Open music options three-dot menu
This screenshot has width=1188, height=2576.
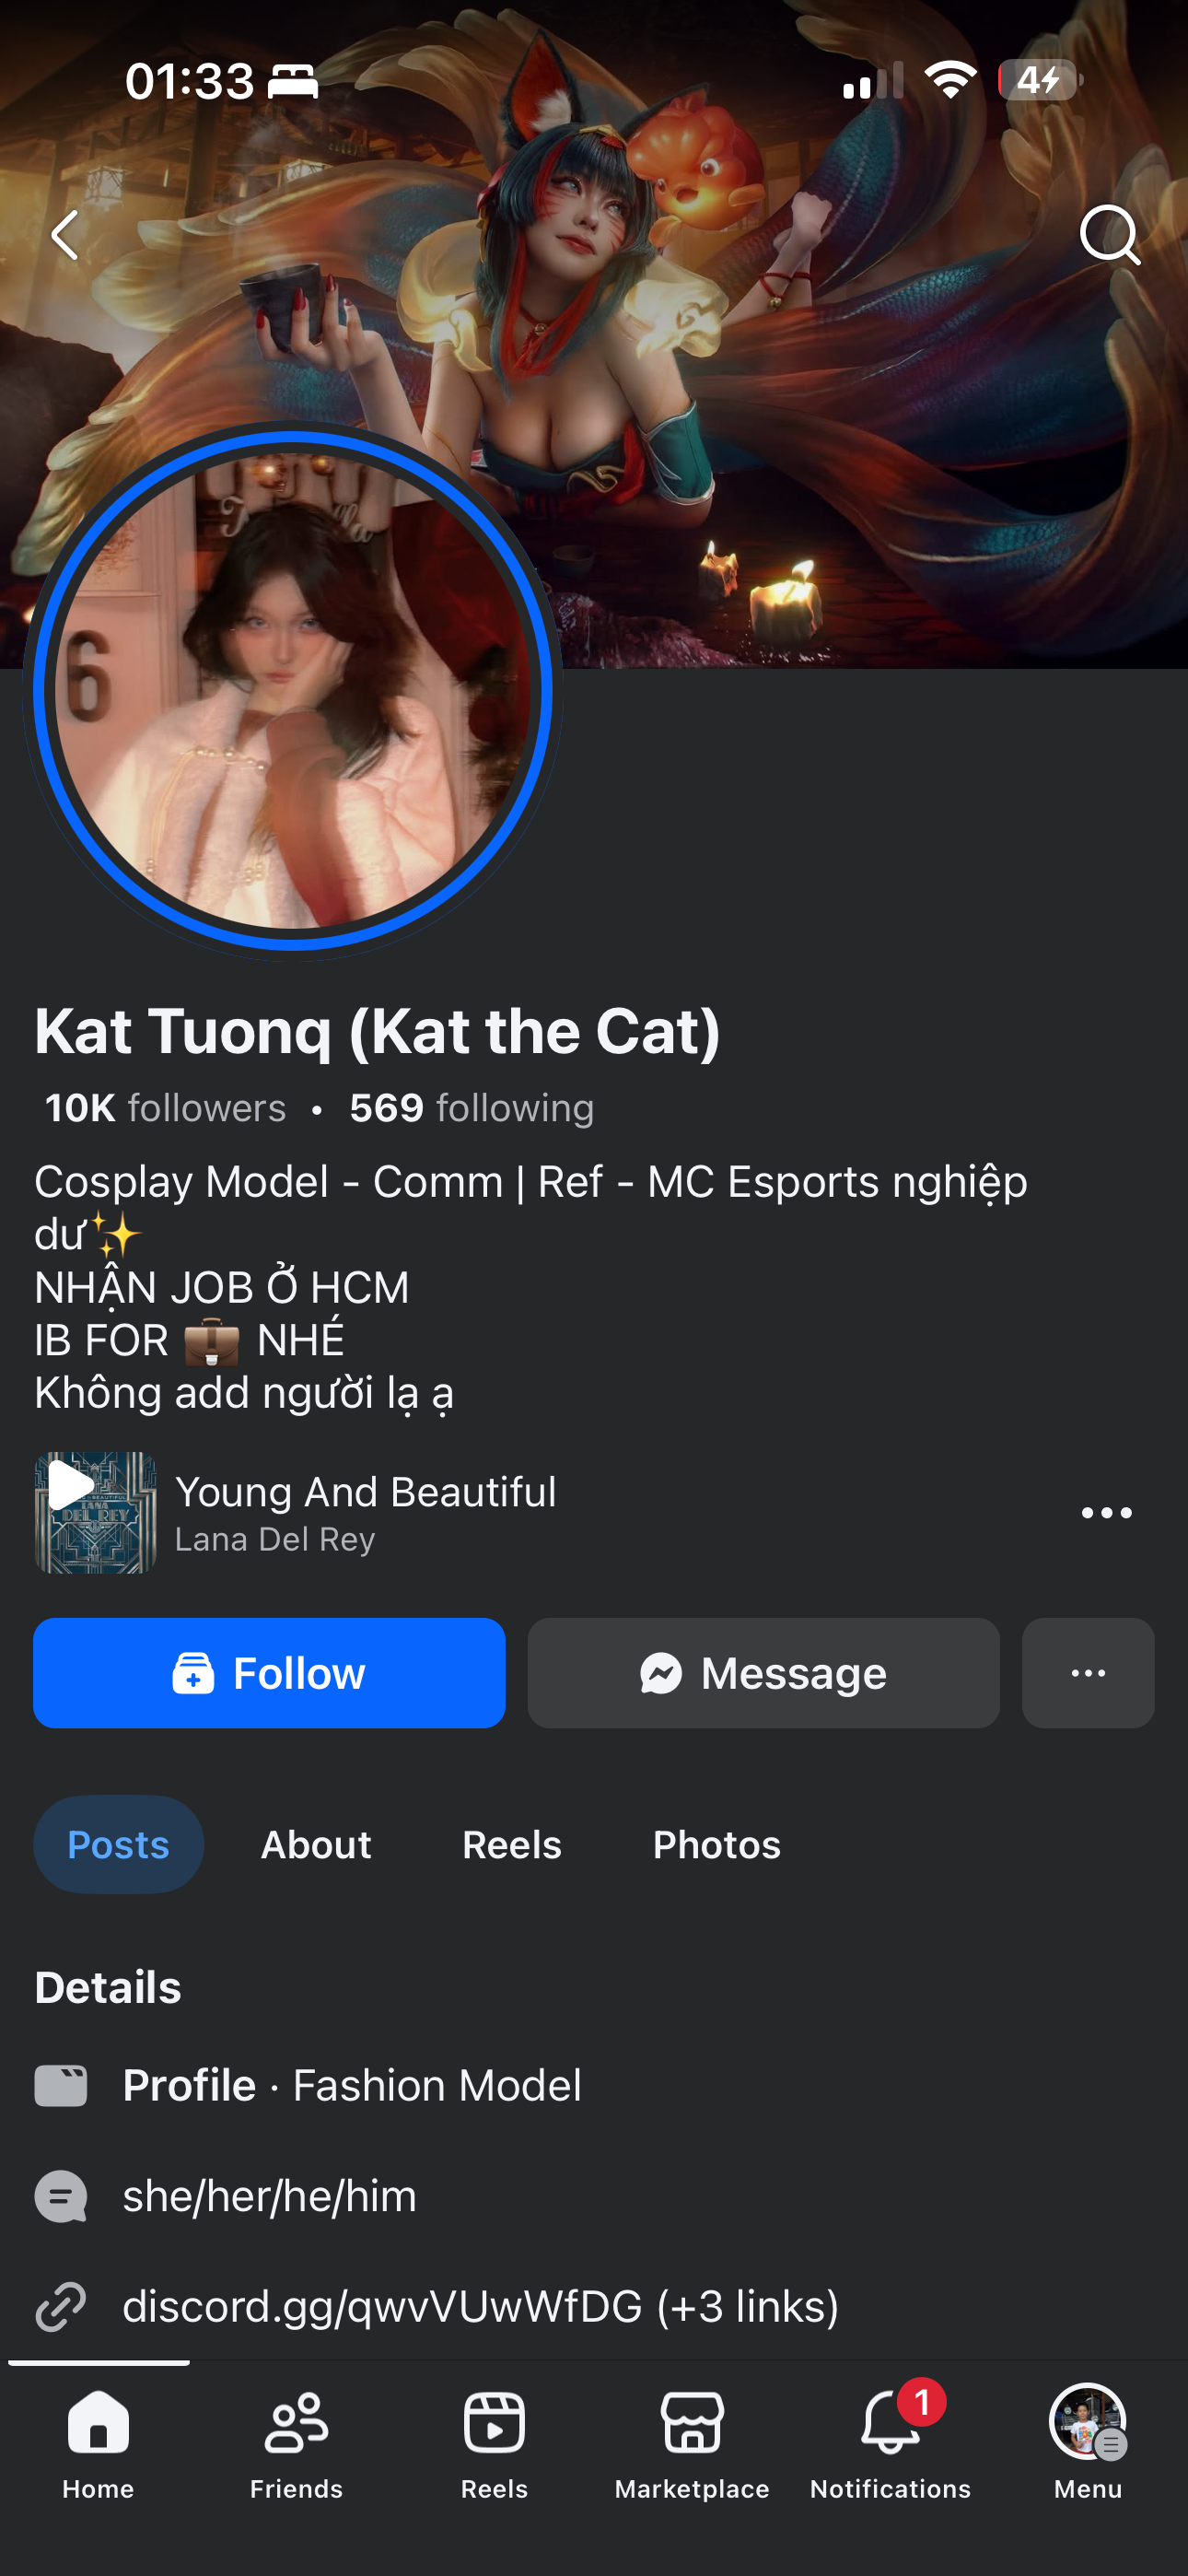(x=1106, y=1513)
